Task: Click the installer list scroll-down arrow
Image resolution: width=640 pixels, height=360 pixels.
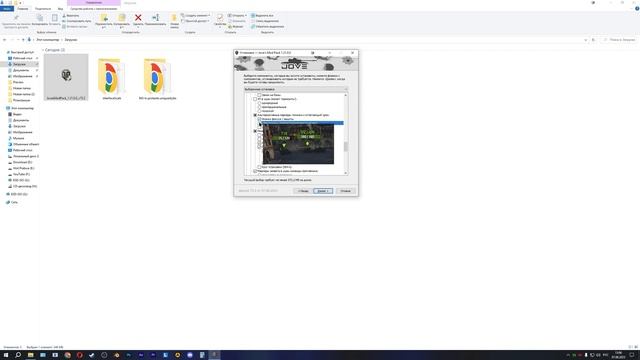Action: point(346,173)
